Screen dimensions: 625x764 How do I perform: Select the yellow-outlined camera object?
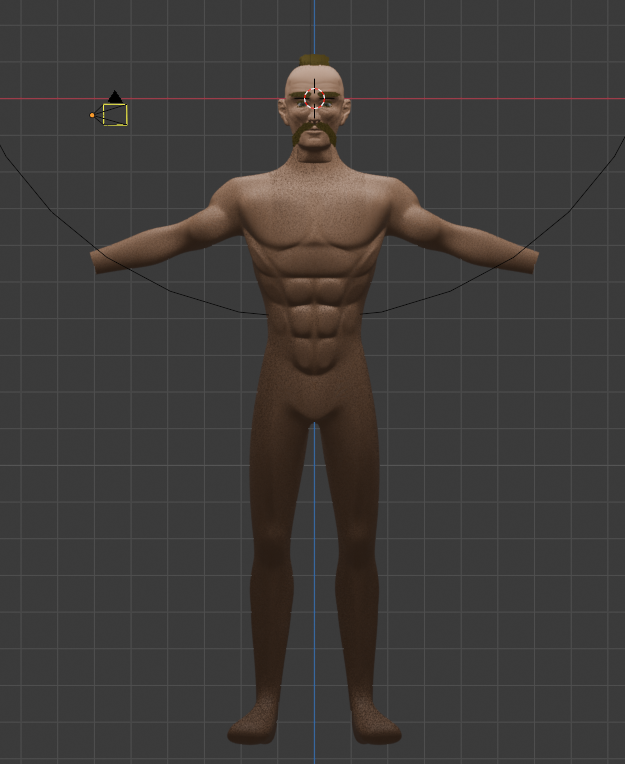pos(115,115)
